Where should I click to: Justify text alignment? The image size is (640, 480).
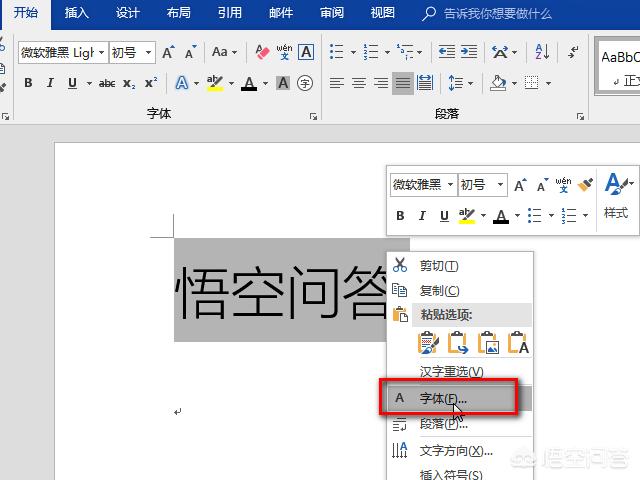[403, 83]
